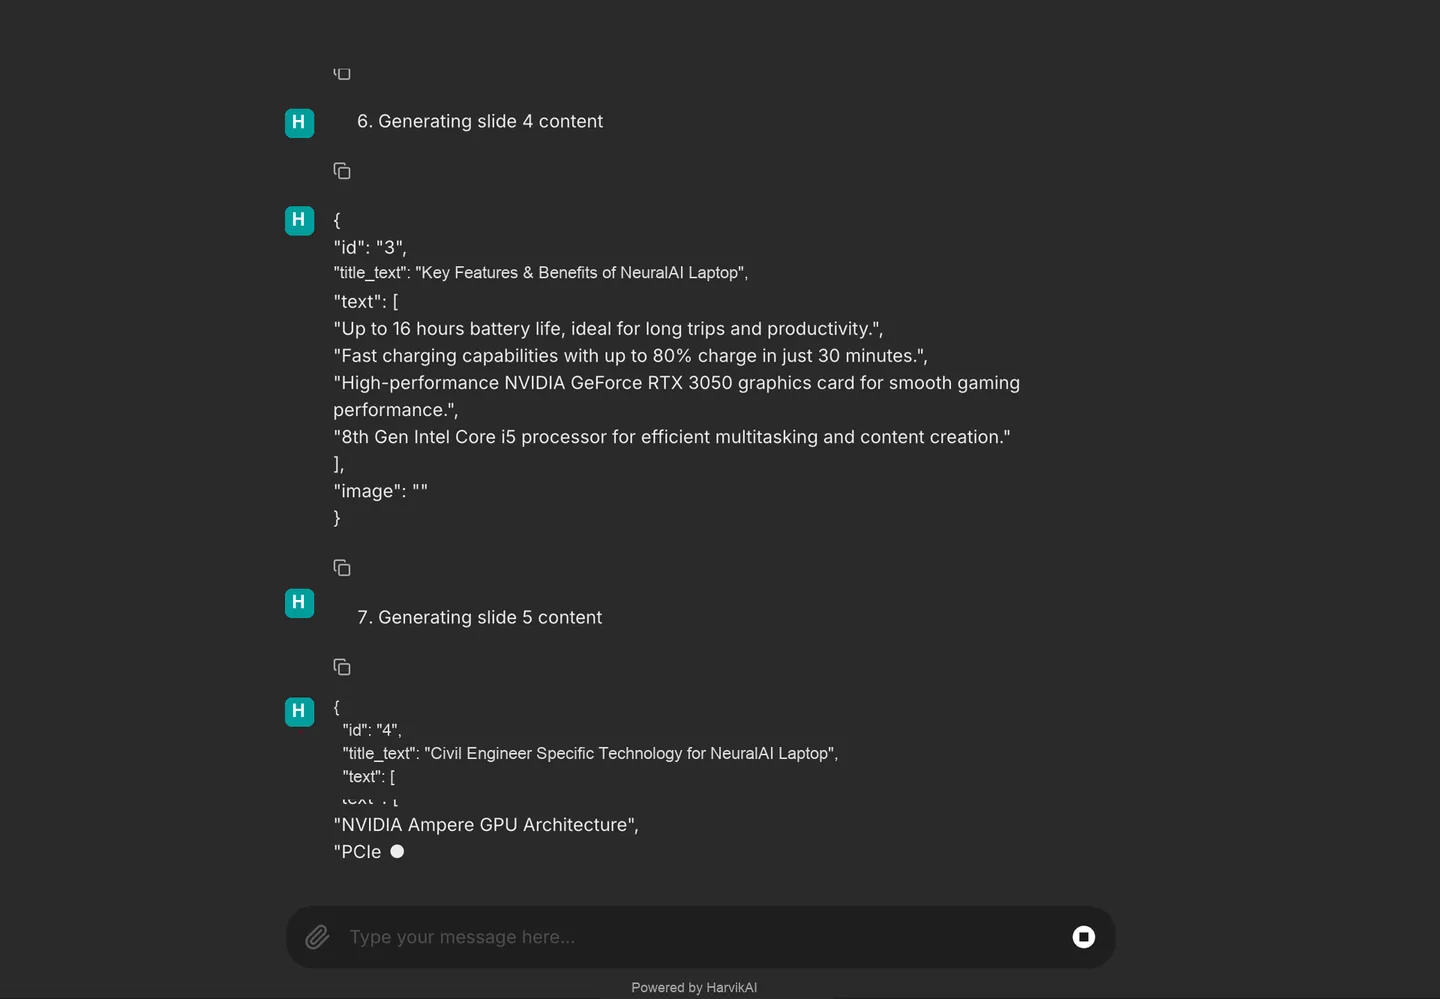The image size is (1440, 999).
Task: Click the streaming cursor dot after "PCIe"
Action: 397,851
